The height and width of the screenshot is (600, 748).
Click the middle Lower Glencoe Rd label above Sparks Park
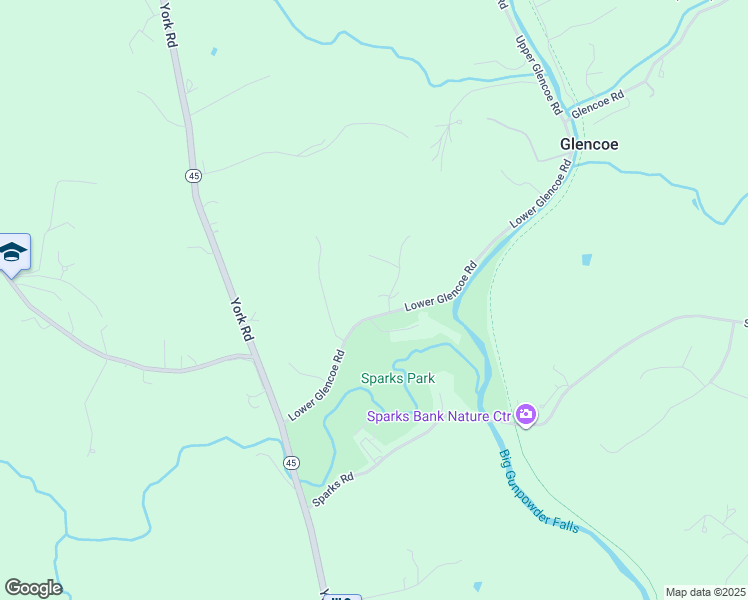pyautogui.click(x=441, y=286)
